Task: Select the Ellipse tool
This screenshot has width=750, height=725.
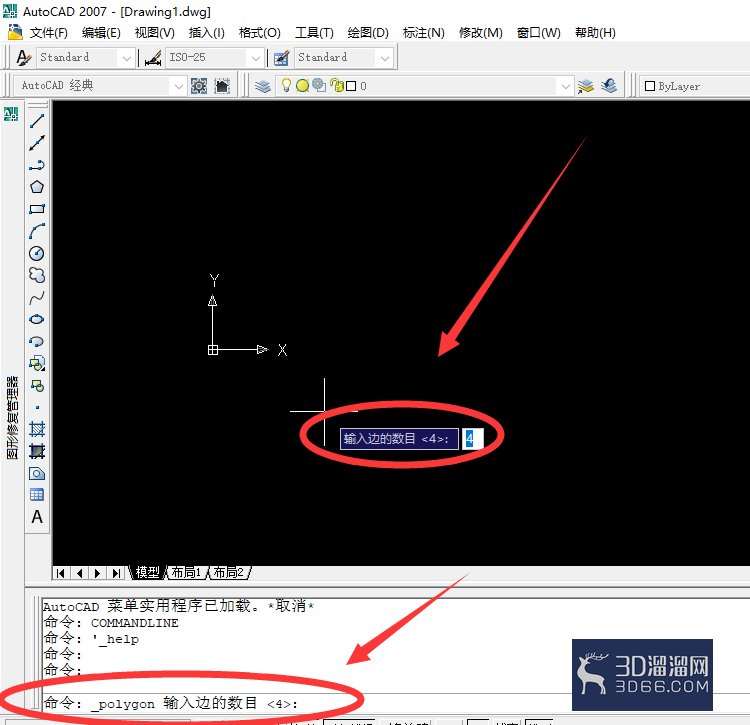Action: point(37,319)
